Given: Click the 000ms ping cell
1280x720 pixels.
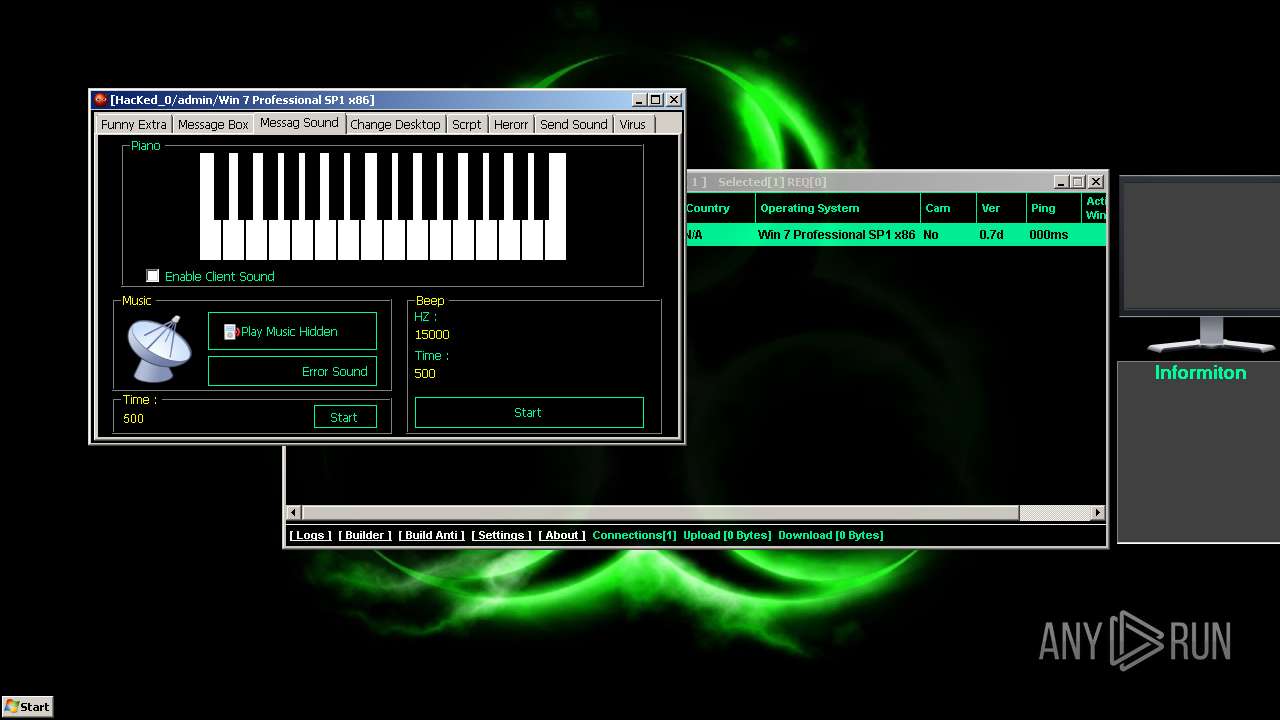Looking at the screenshot, I should coord(1049,235).
